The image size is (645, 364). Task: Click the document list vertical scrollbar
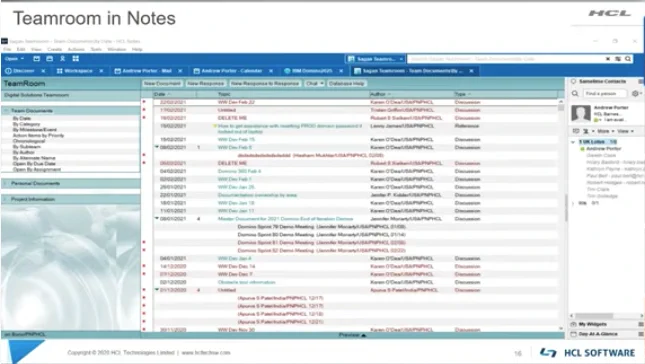[x=561, y=107]
